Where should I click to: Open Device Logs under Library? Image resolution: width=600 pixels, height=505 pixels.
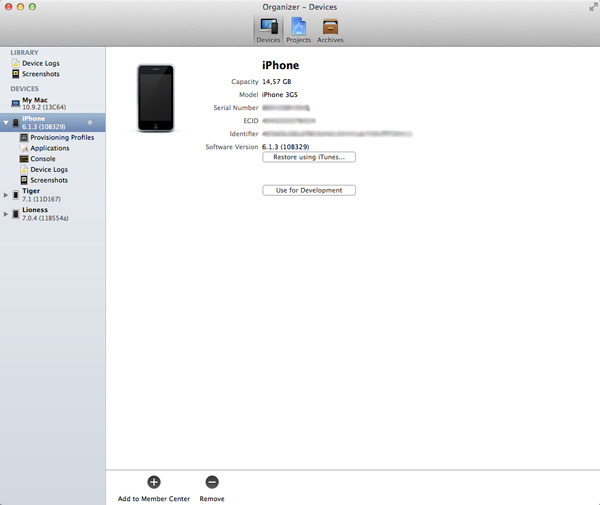41,63
